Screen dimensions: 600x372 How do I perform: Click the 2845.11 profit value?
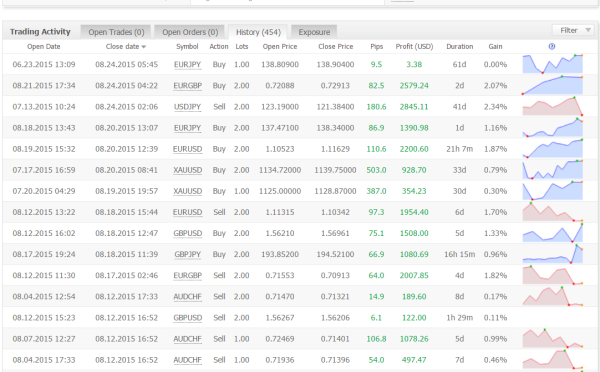(414, 107)
